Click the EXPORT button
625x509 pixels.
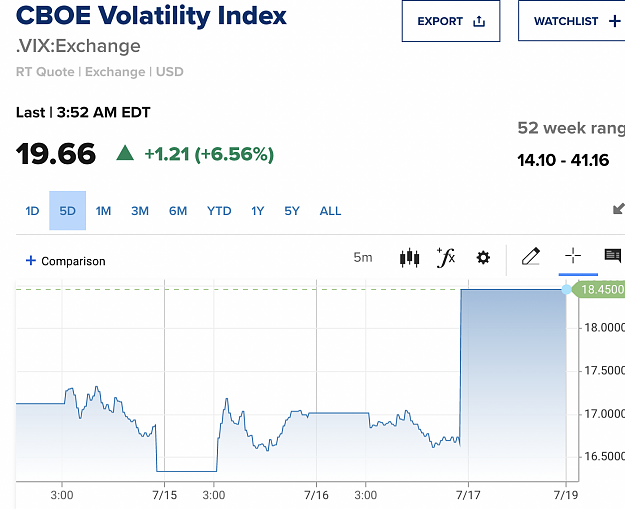pos(451,21)
